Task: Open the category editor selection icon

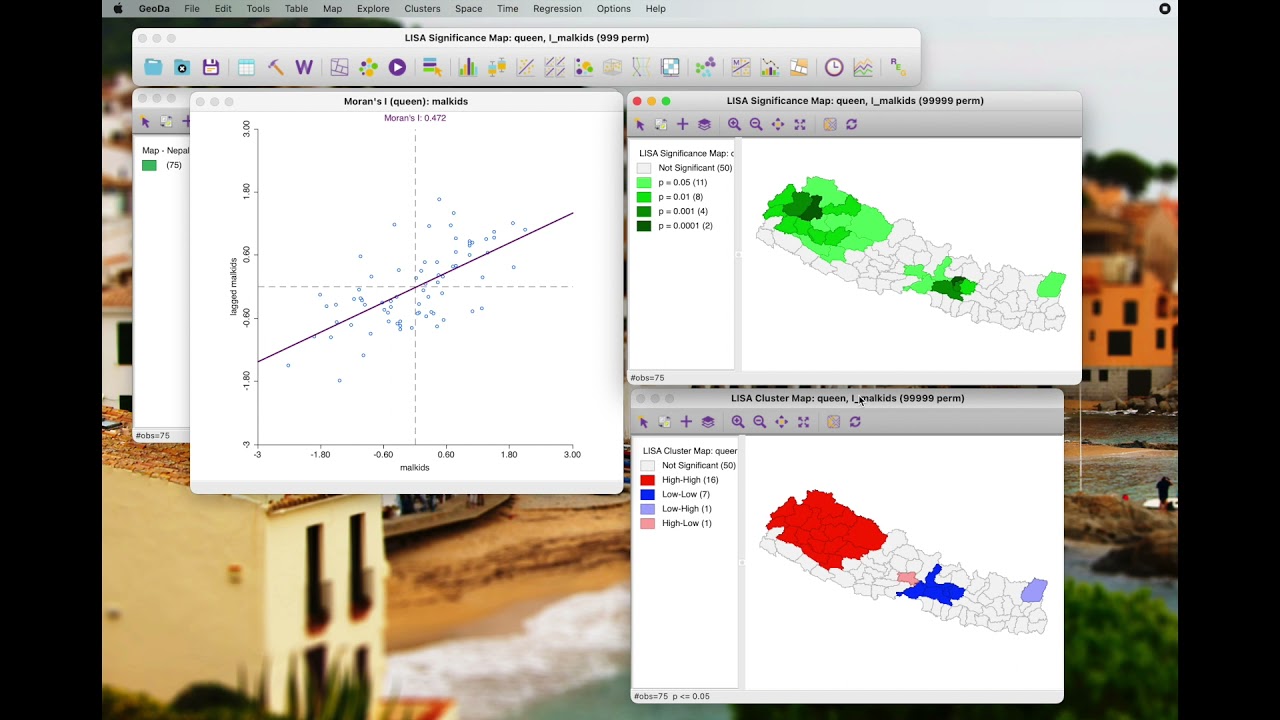Action: coord(432,67)
